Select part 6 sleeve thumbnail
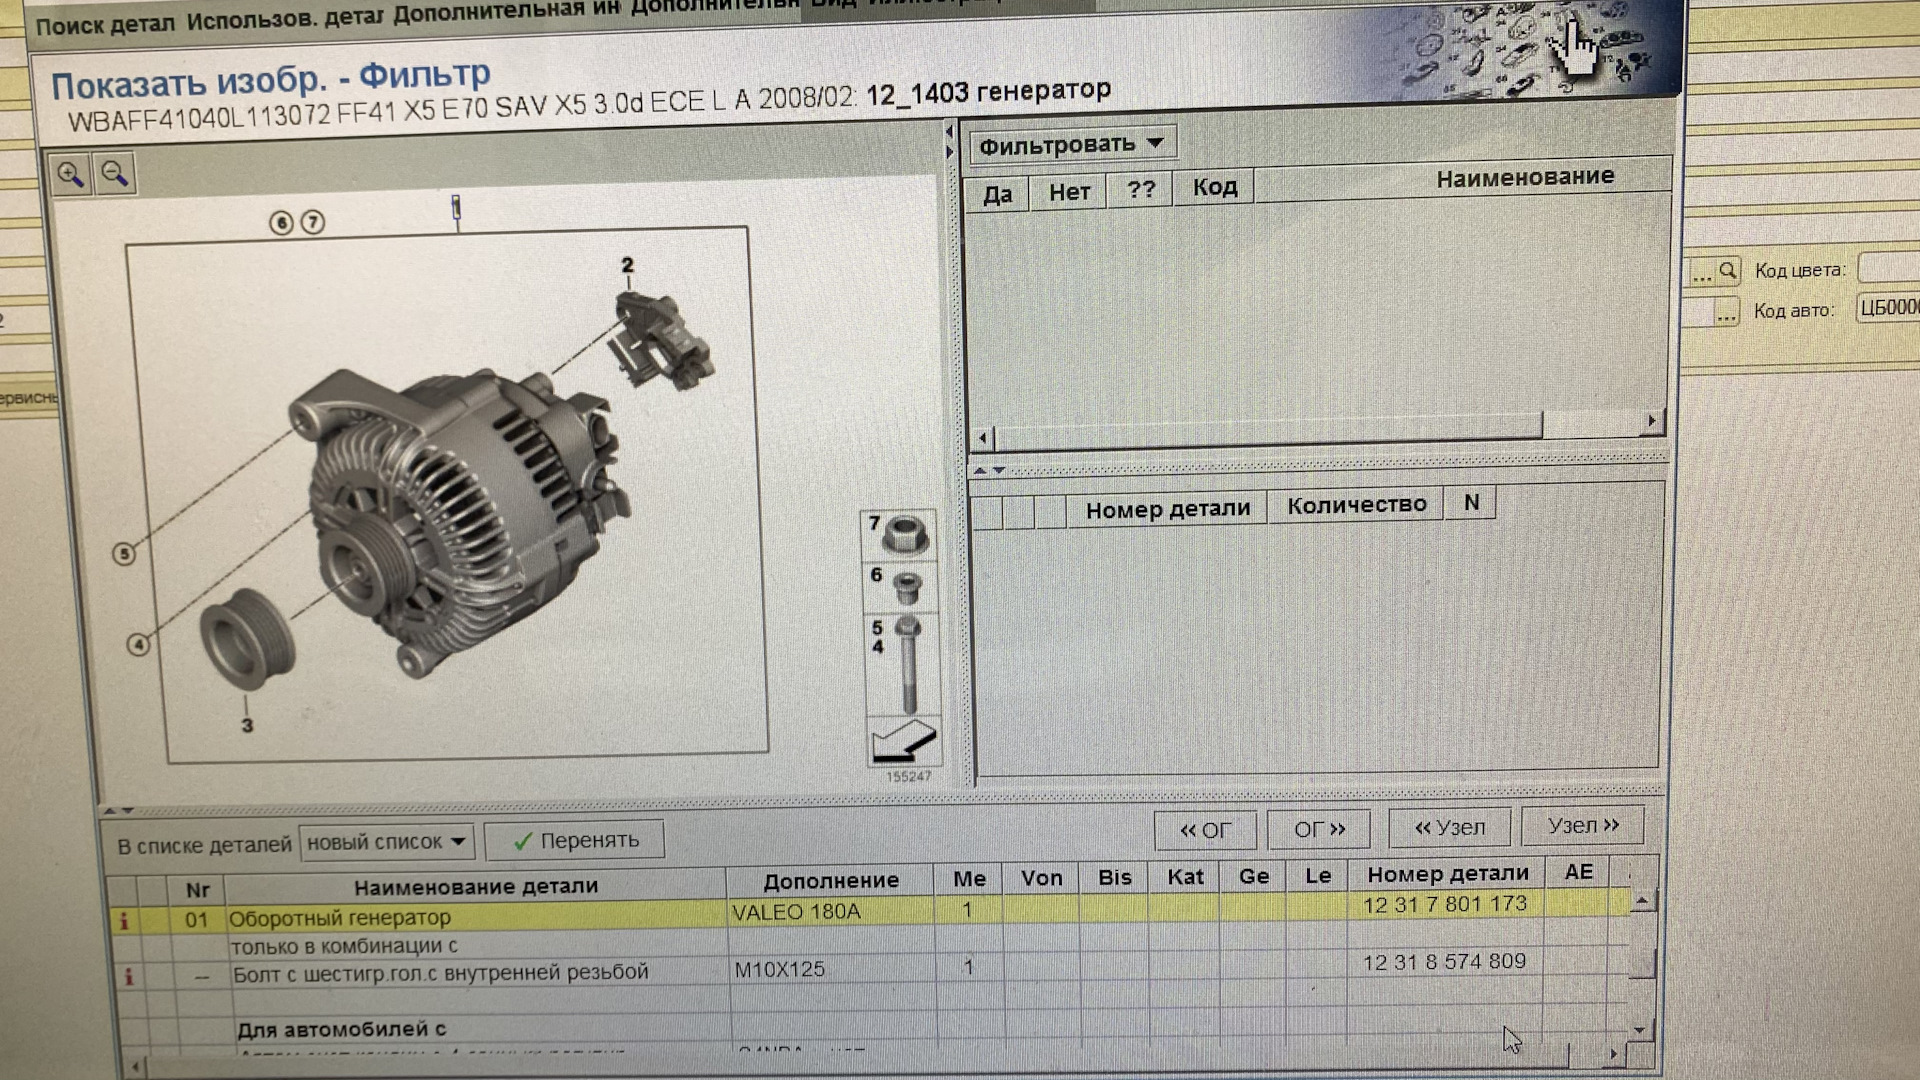Screen dimensions: 1920x1080 tap(903, 586)
